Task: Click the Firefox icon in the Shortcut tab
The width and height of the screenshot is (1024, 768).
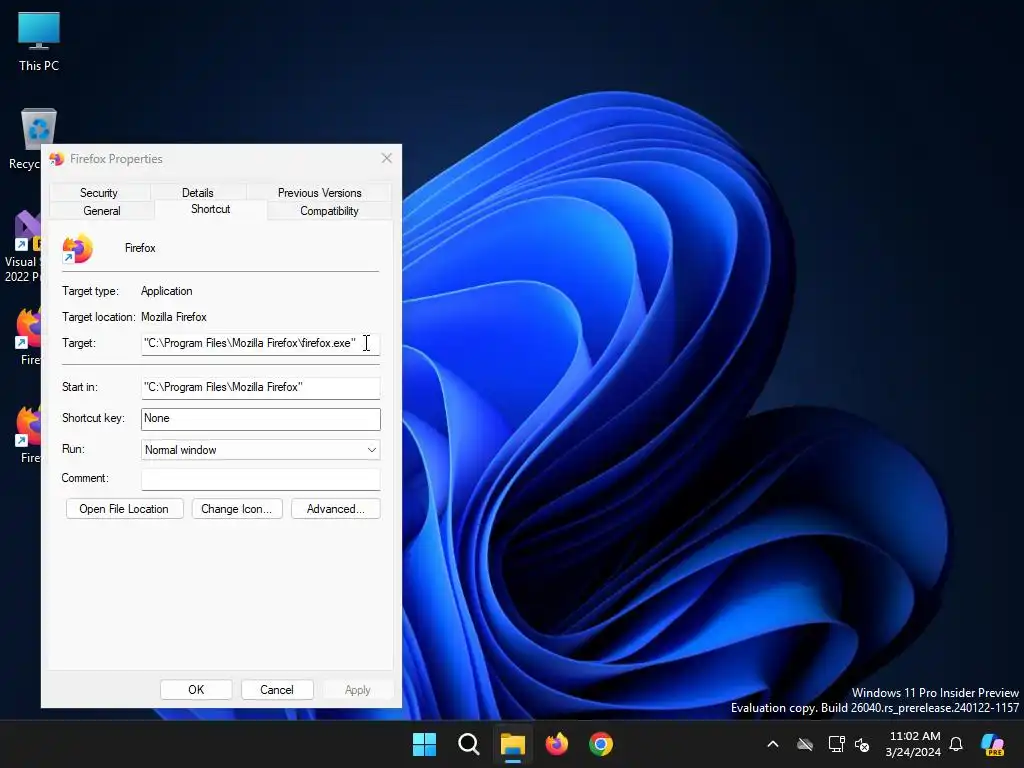Action: pos(77,248)
